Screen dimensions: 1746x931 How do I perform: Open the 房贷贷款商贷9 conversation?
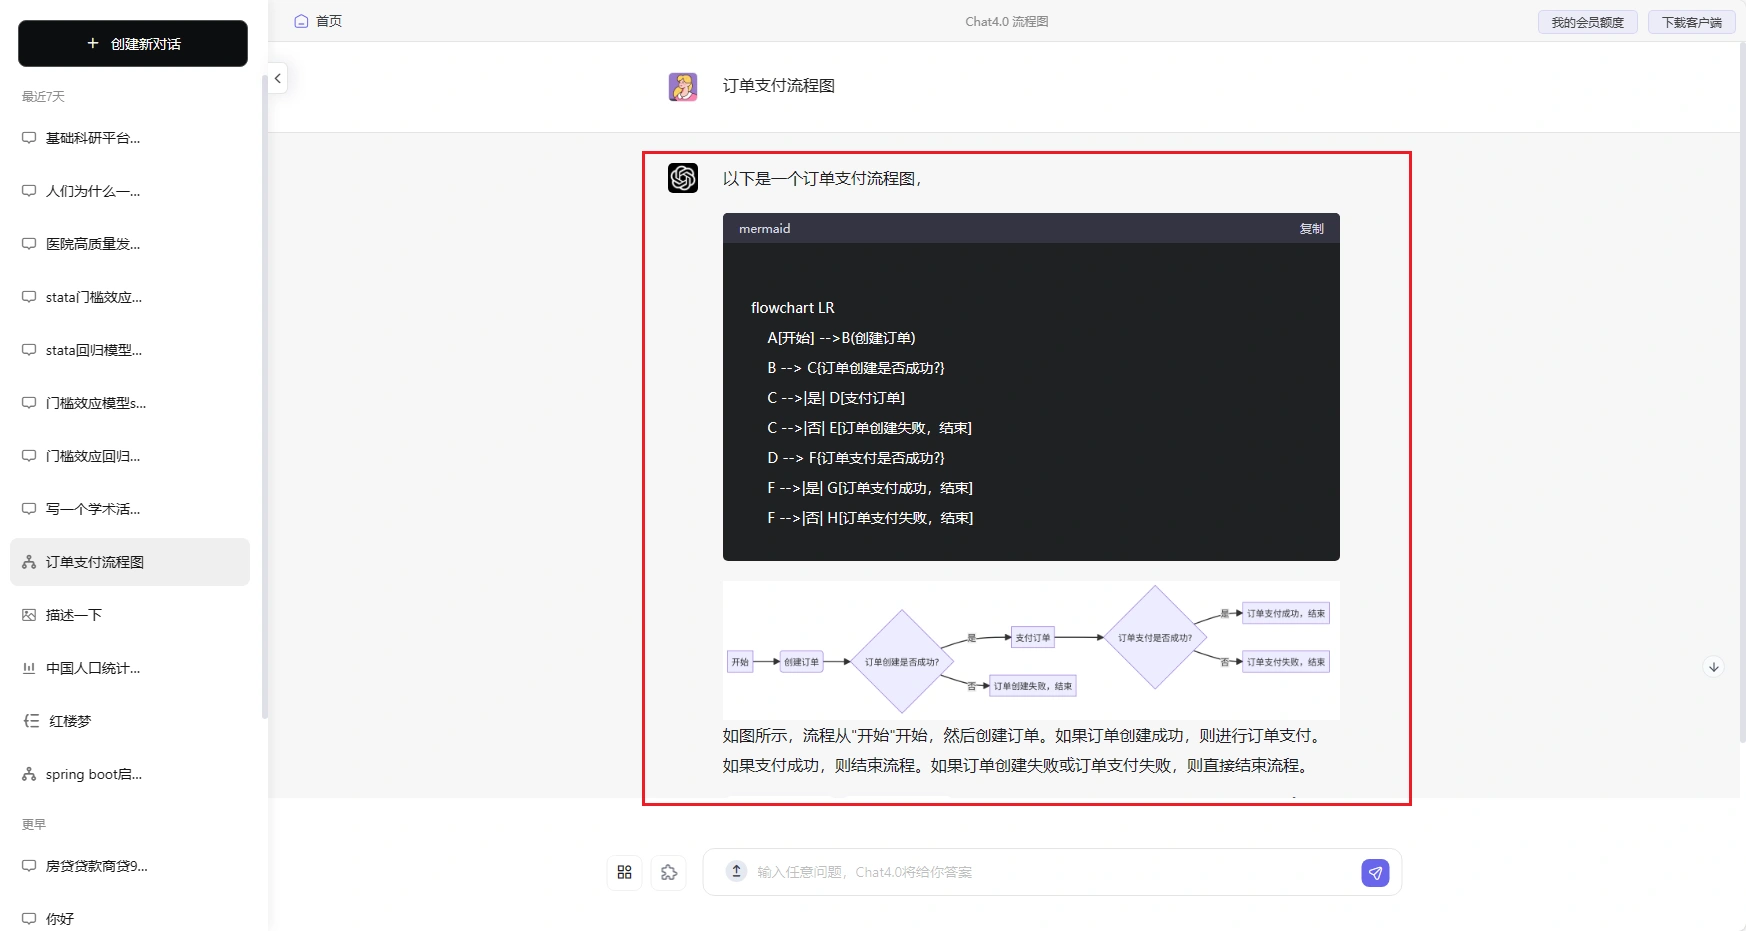(x=130, y=866)
